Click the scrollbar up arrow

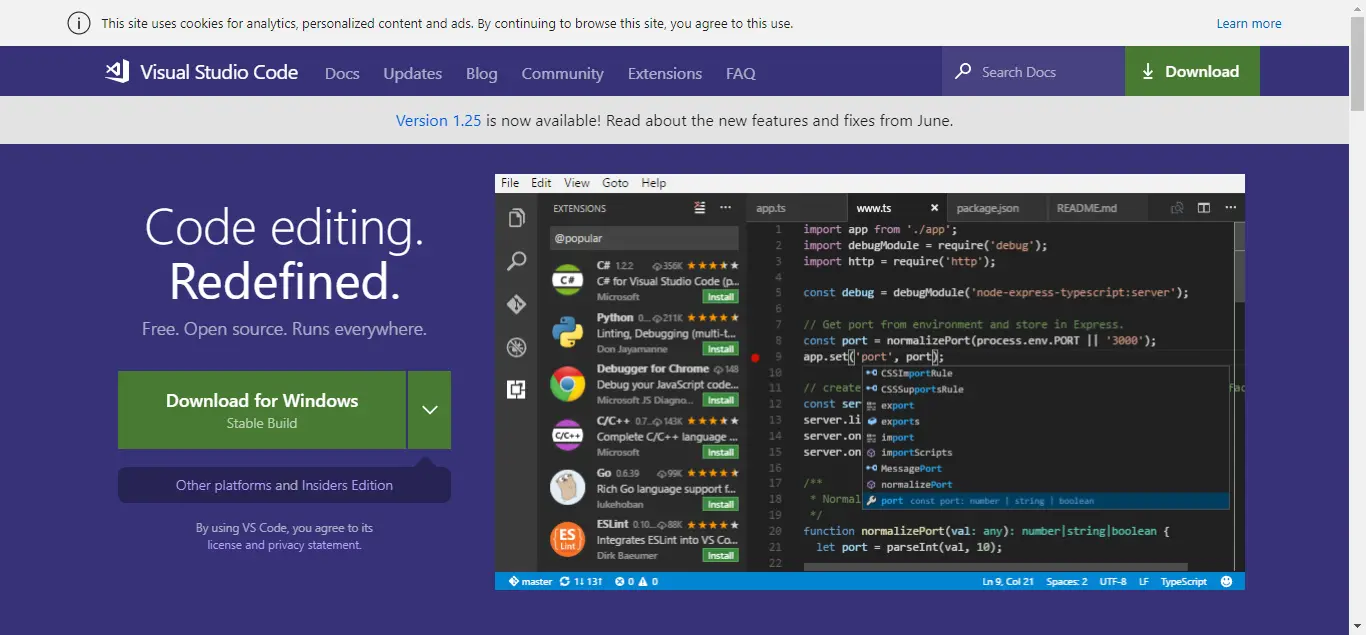(x=1357, y=8)
